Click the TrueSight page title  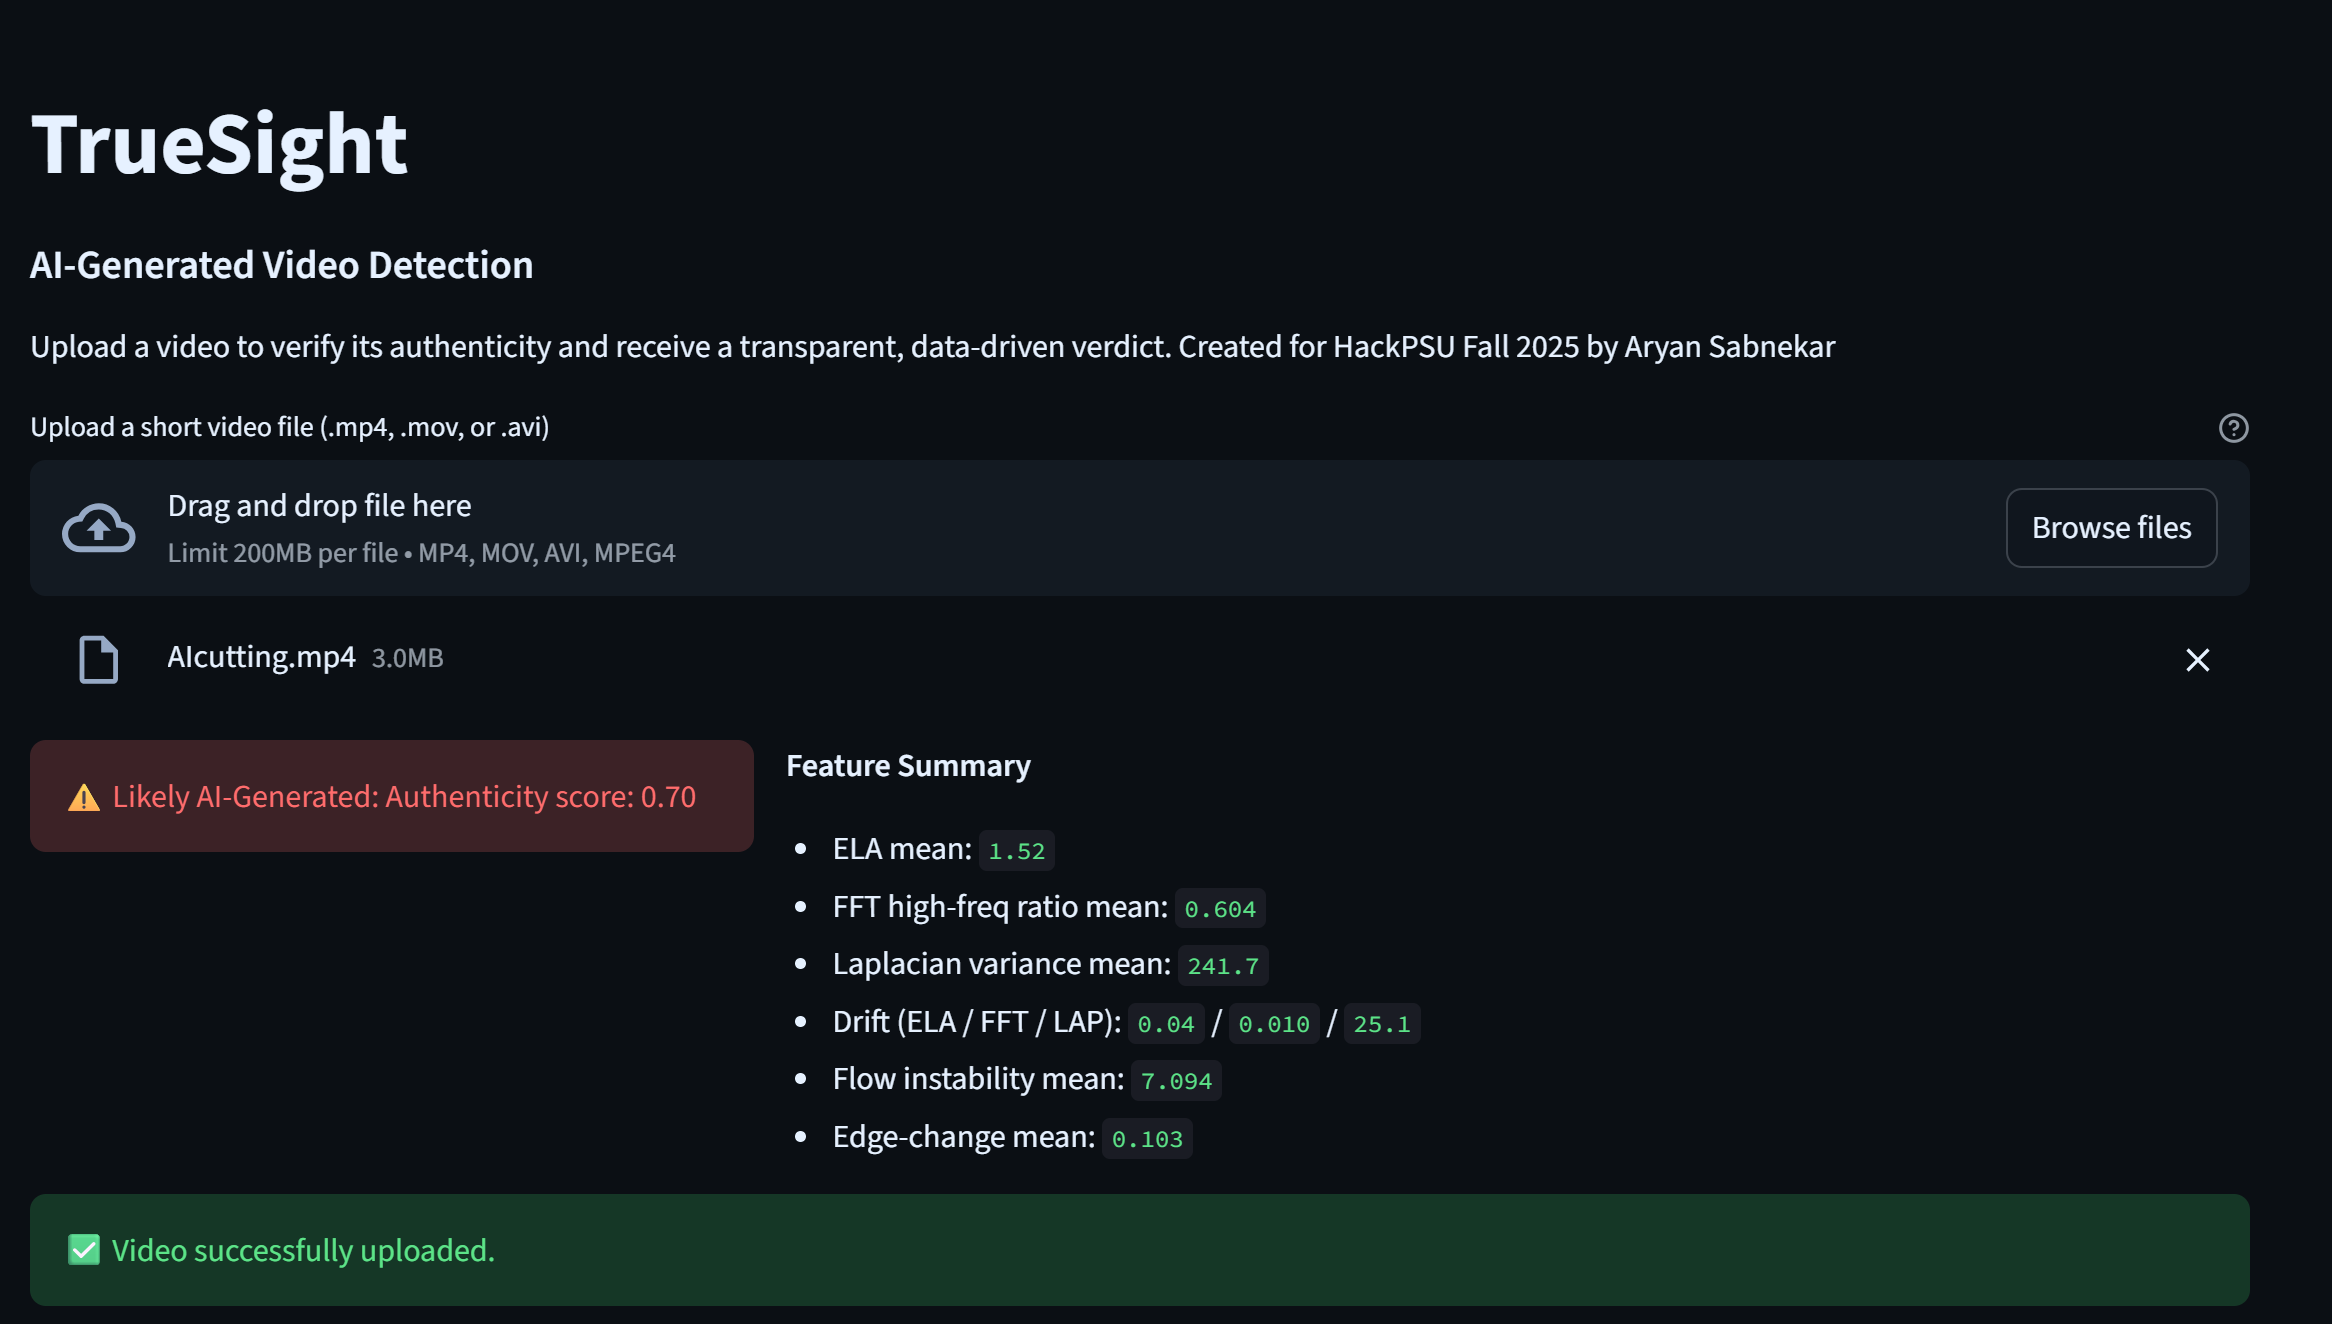(219, 145)
